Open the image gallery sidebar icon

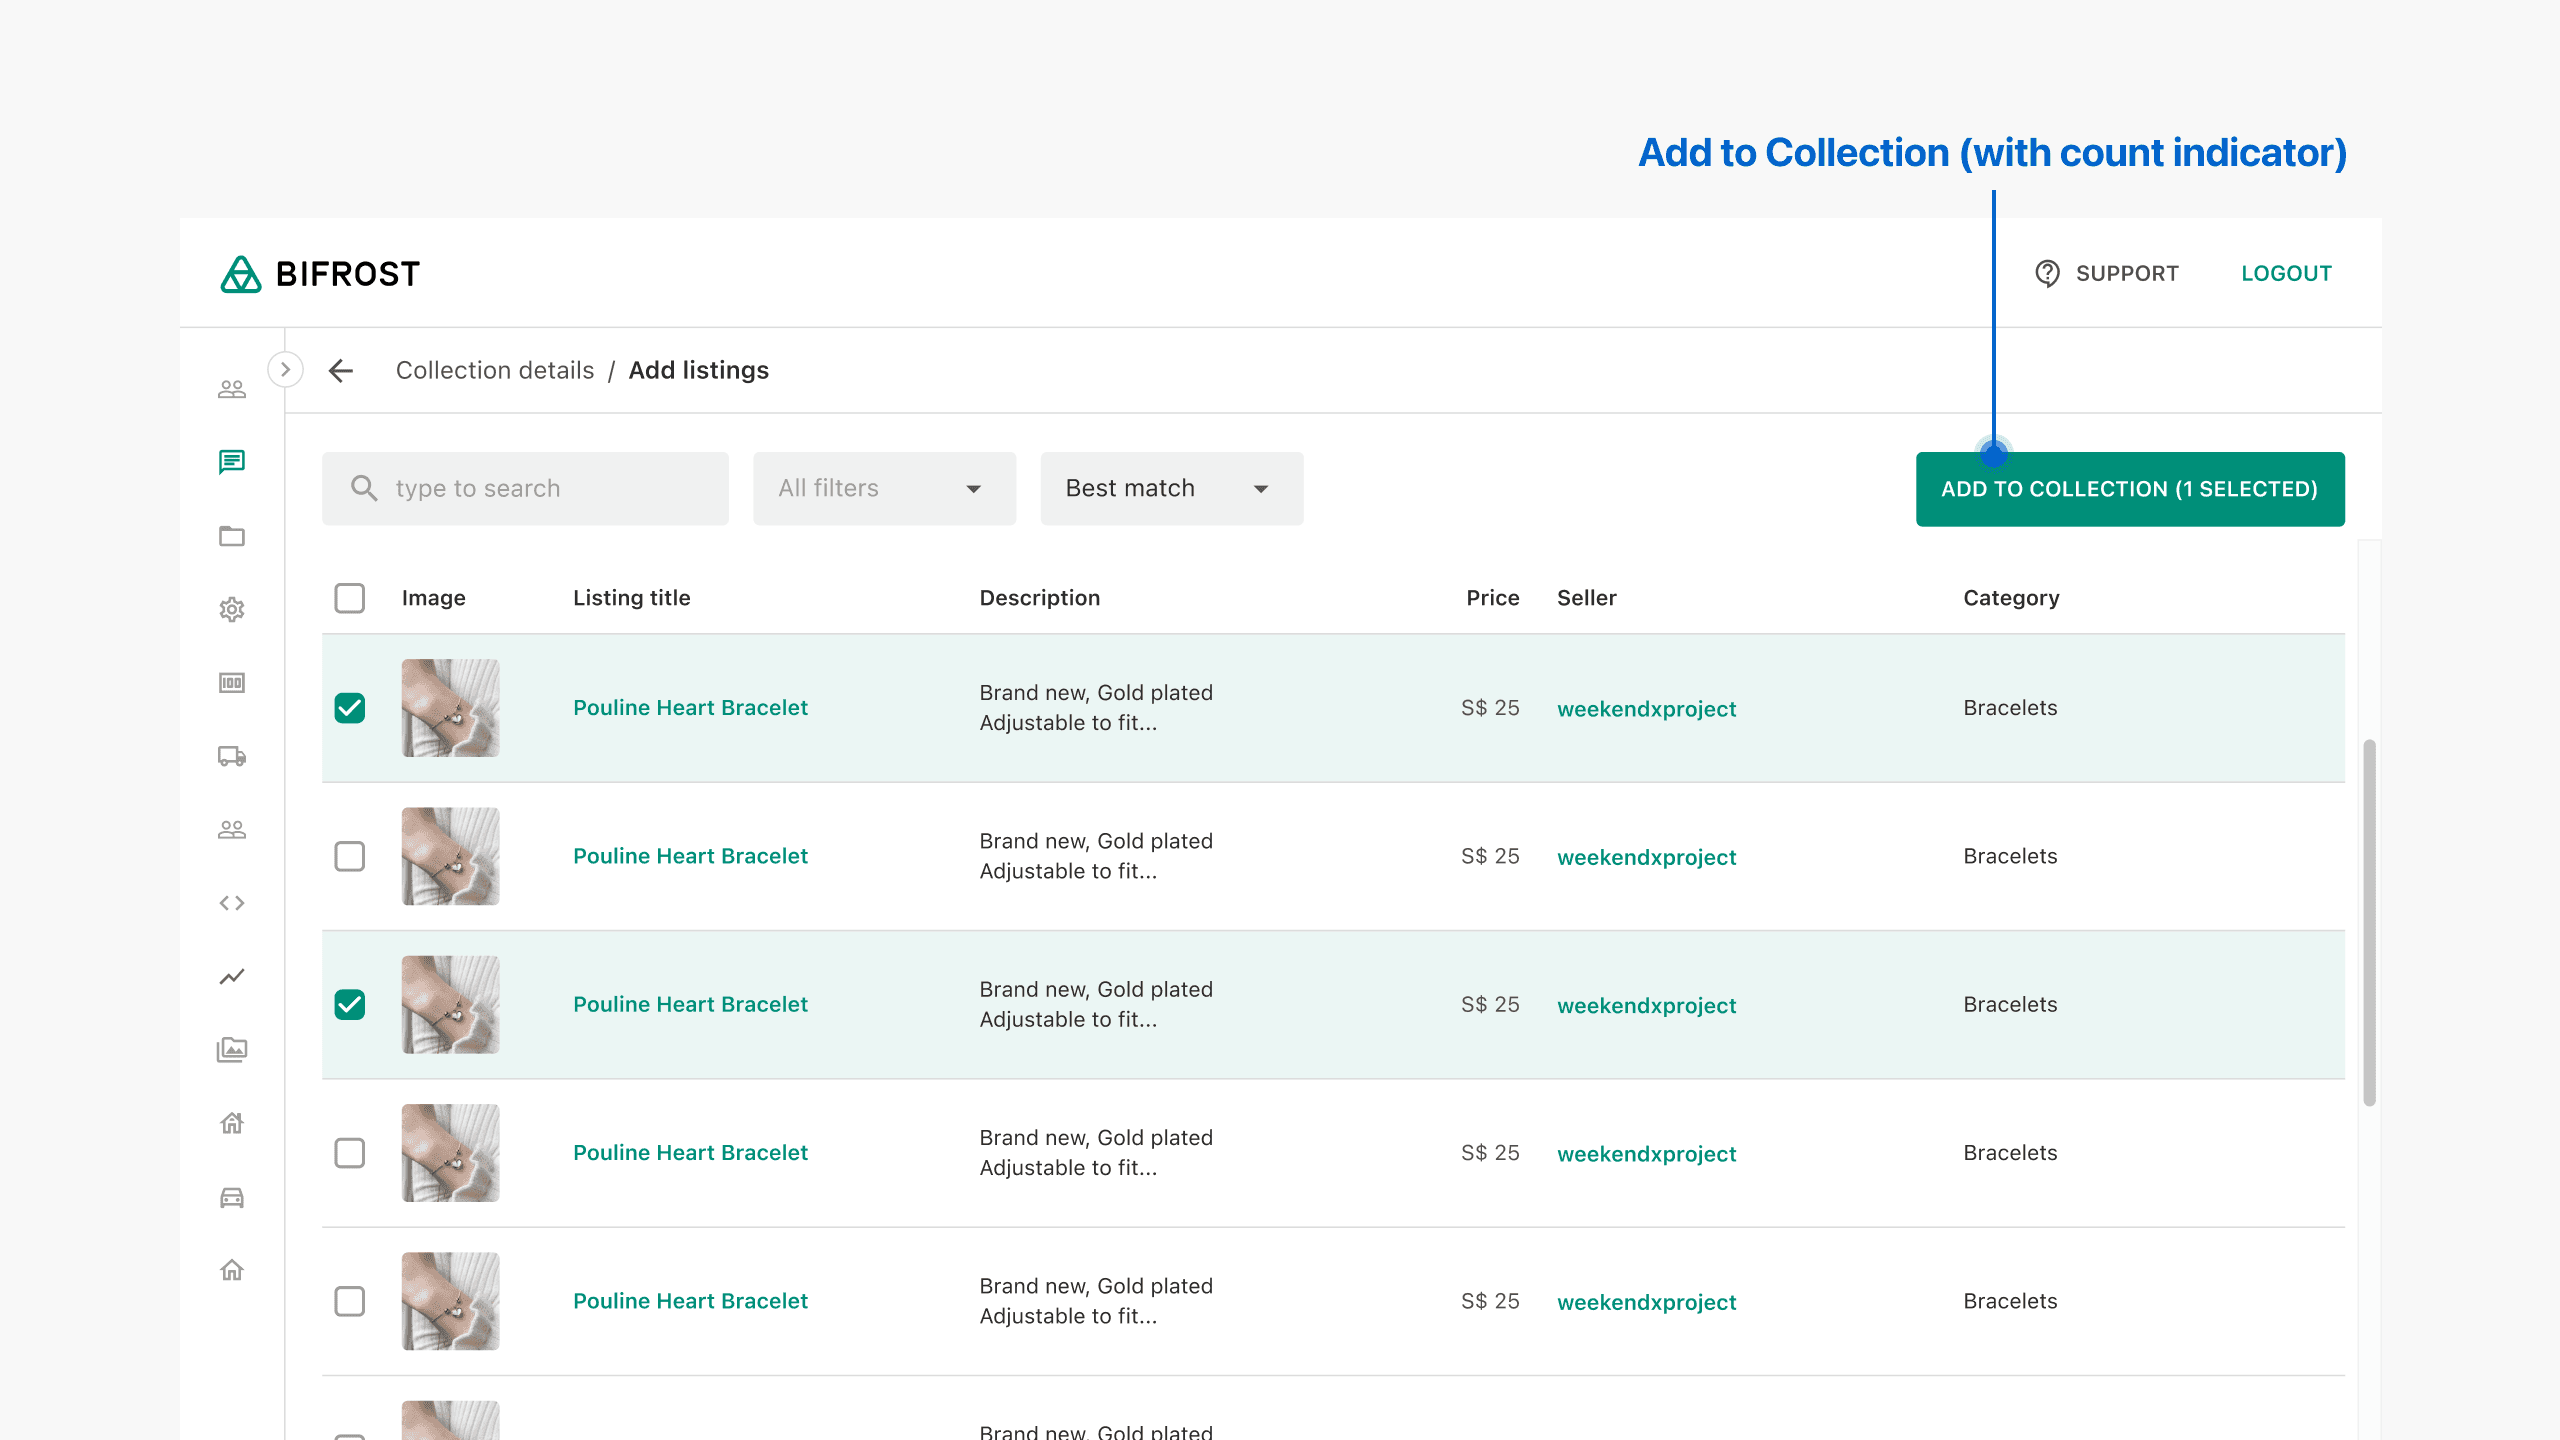click(x=232, y=1049)
